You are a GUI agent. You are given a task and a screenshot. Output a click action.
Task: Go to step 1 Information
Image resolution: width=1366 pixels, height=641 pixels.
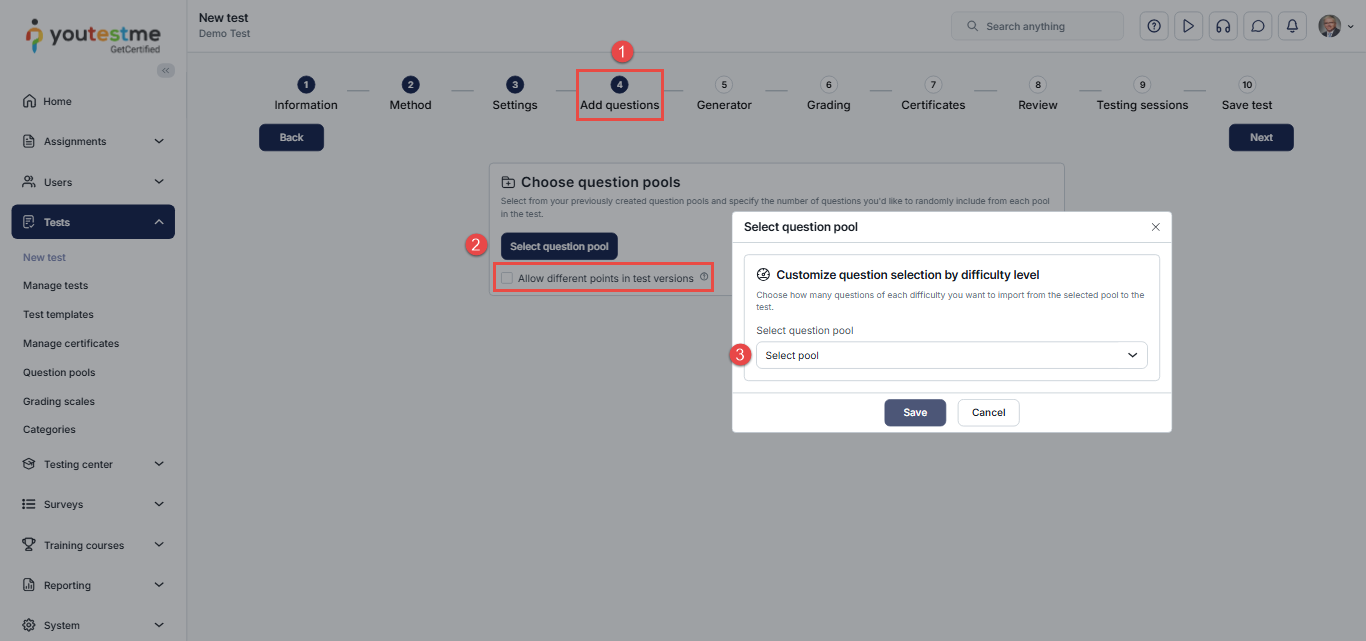[306, 94]
